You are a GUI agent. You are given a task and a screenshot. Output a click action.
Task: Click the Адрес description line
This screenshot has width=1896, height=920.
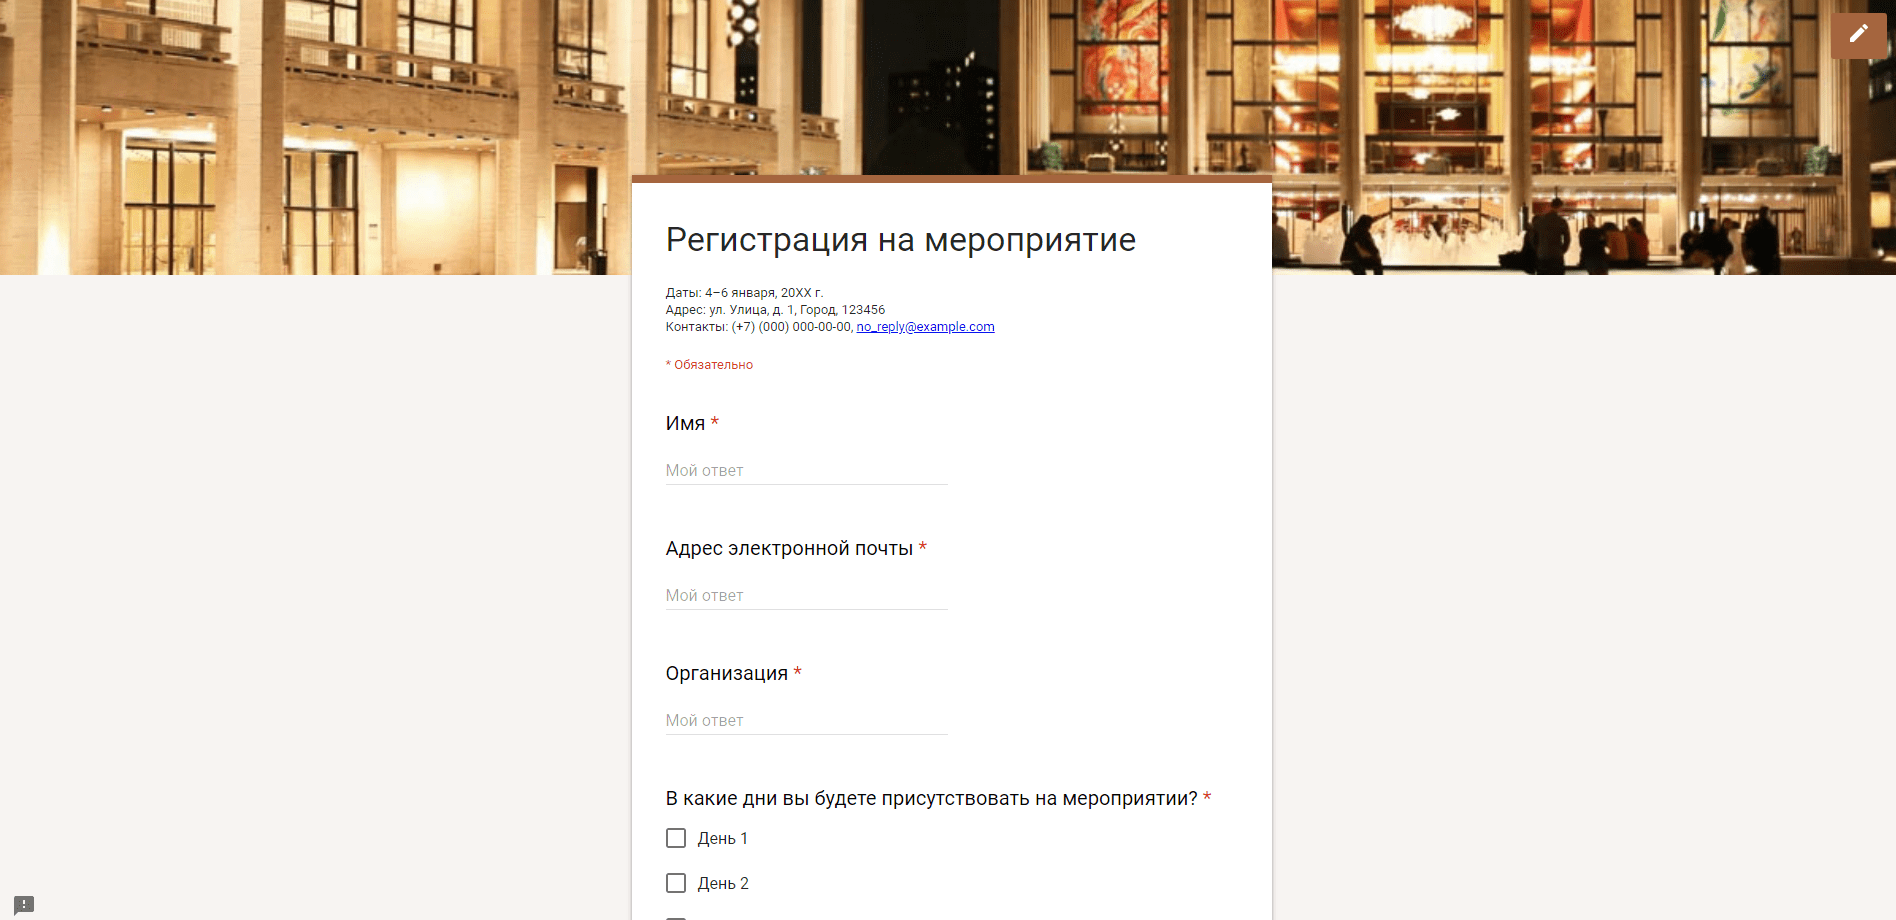(x=775, y=310)
